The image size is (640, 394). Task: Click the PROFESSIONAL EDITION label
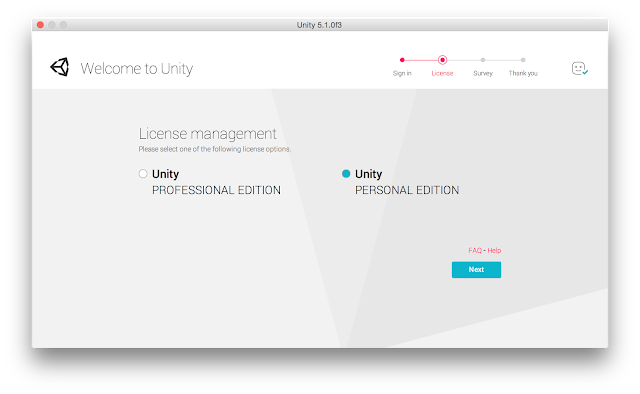tap(216, 190)
